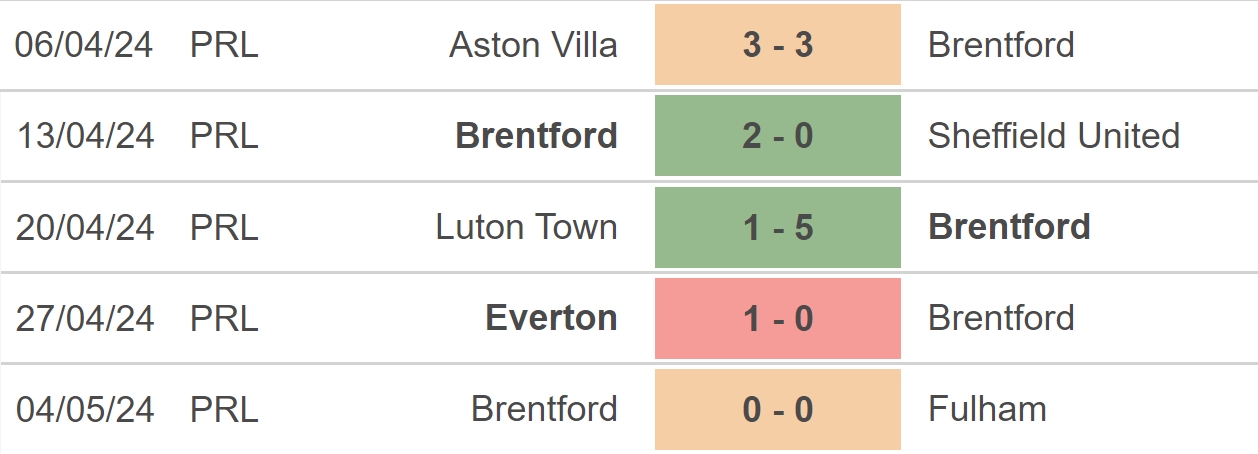This screenshot has height=454, width=1258.
Task: Select the 20/04/24 date cell
Action: [85, 227]
